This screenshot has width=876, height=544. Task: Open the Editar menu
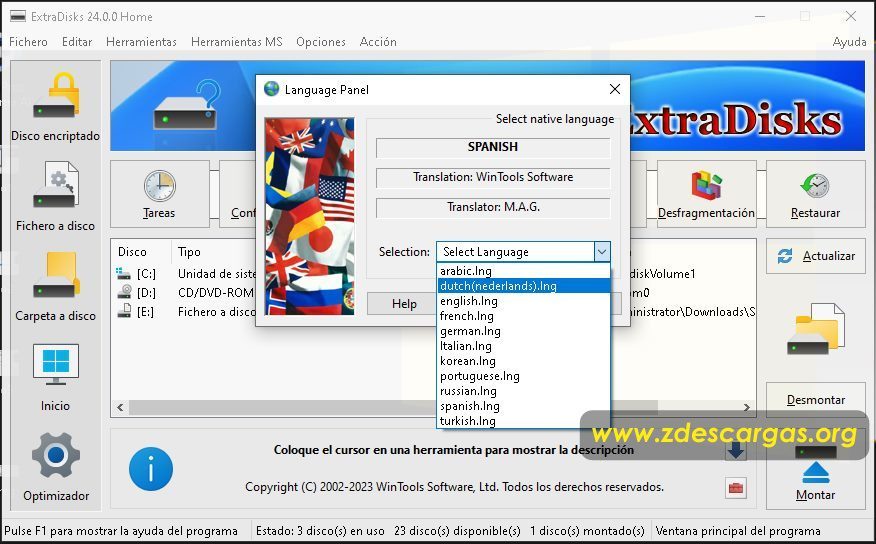tap(77, 42)
